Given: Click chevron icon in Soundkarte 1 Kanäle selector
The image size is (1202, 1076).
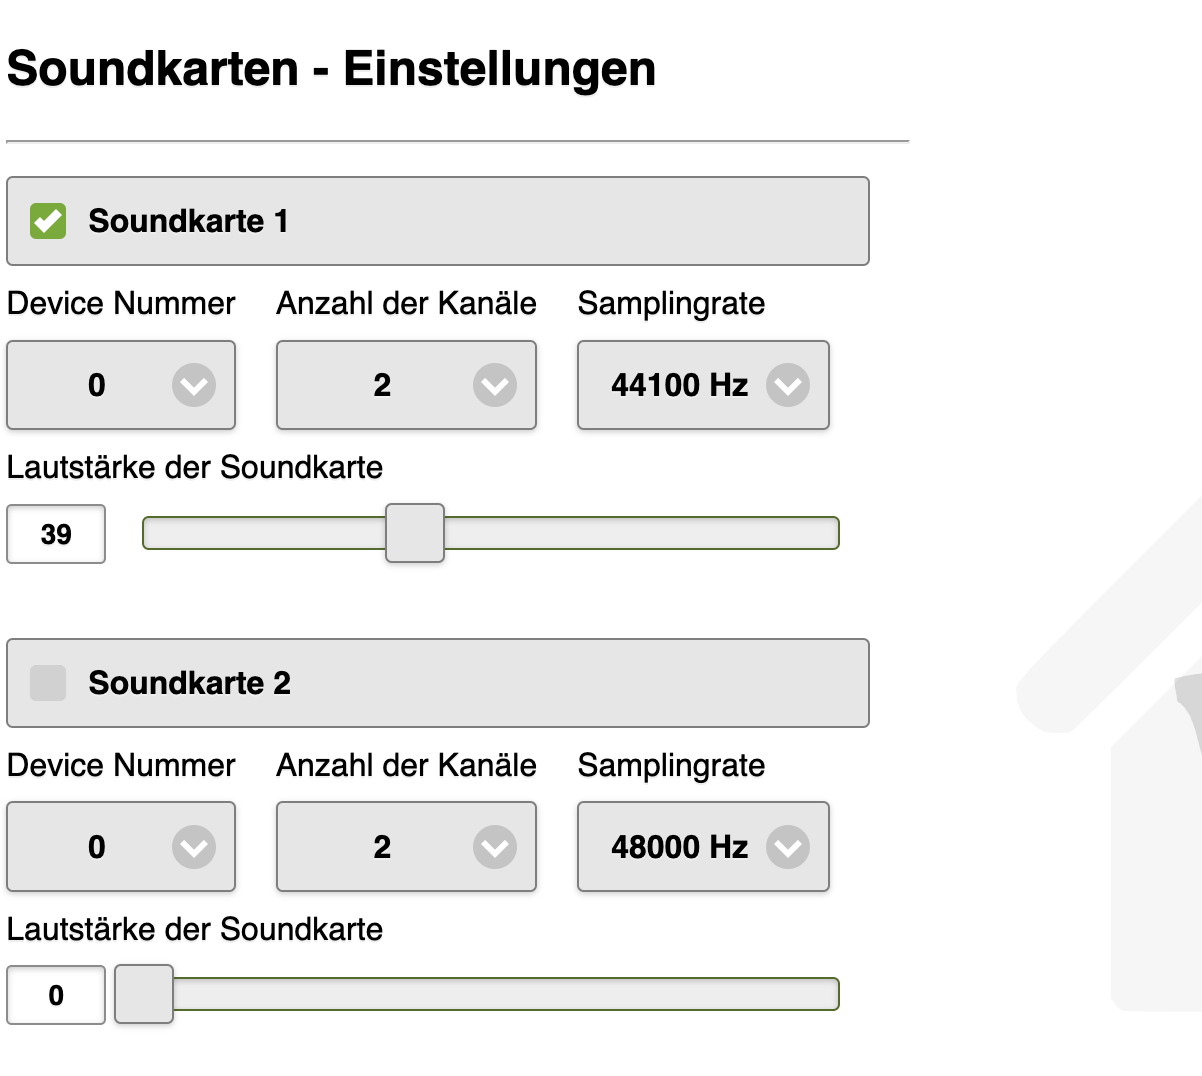Looking at the screenshot, I should 495,385.
